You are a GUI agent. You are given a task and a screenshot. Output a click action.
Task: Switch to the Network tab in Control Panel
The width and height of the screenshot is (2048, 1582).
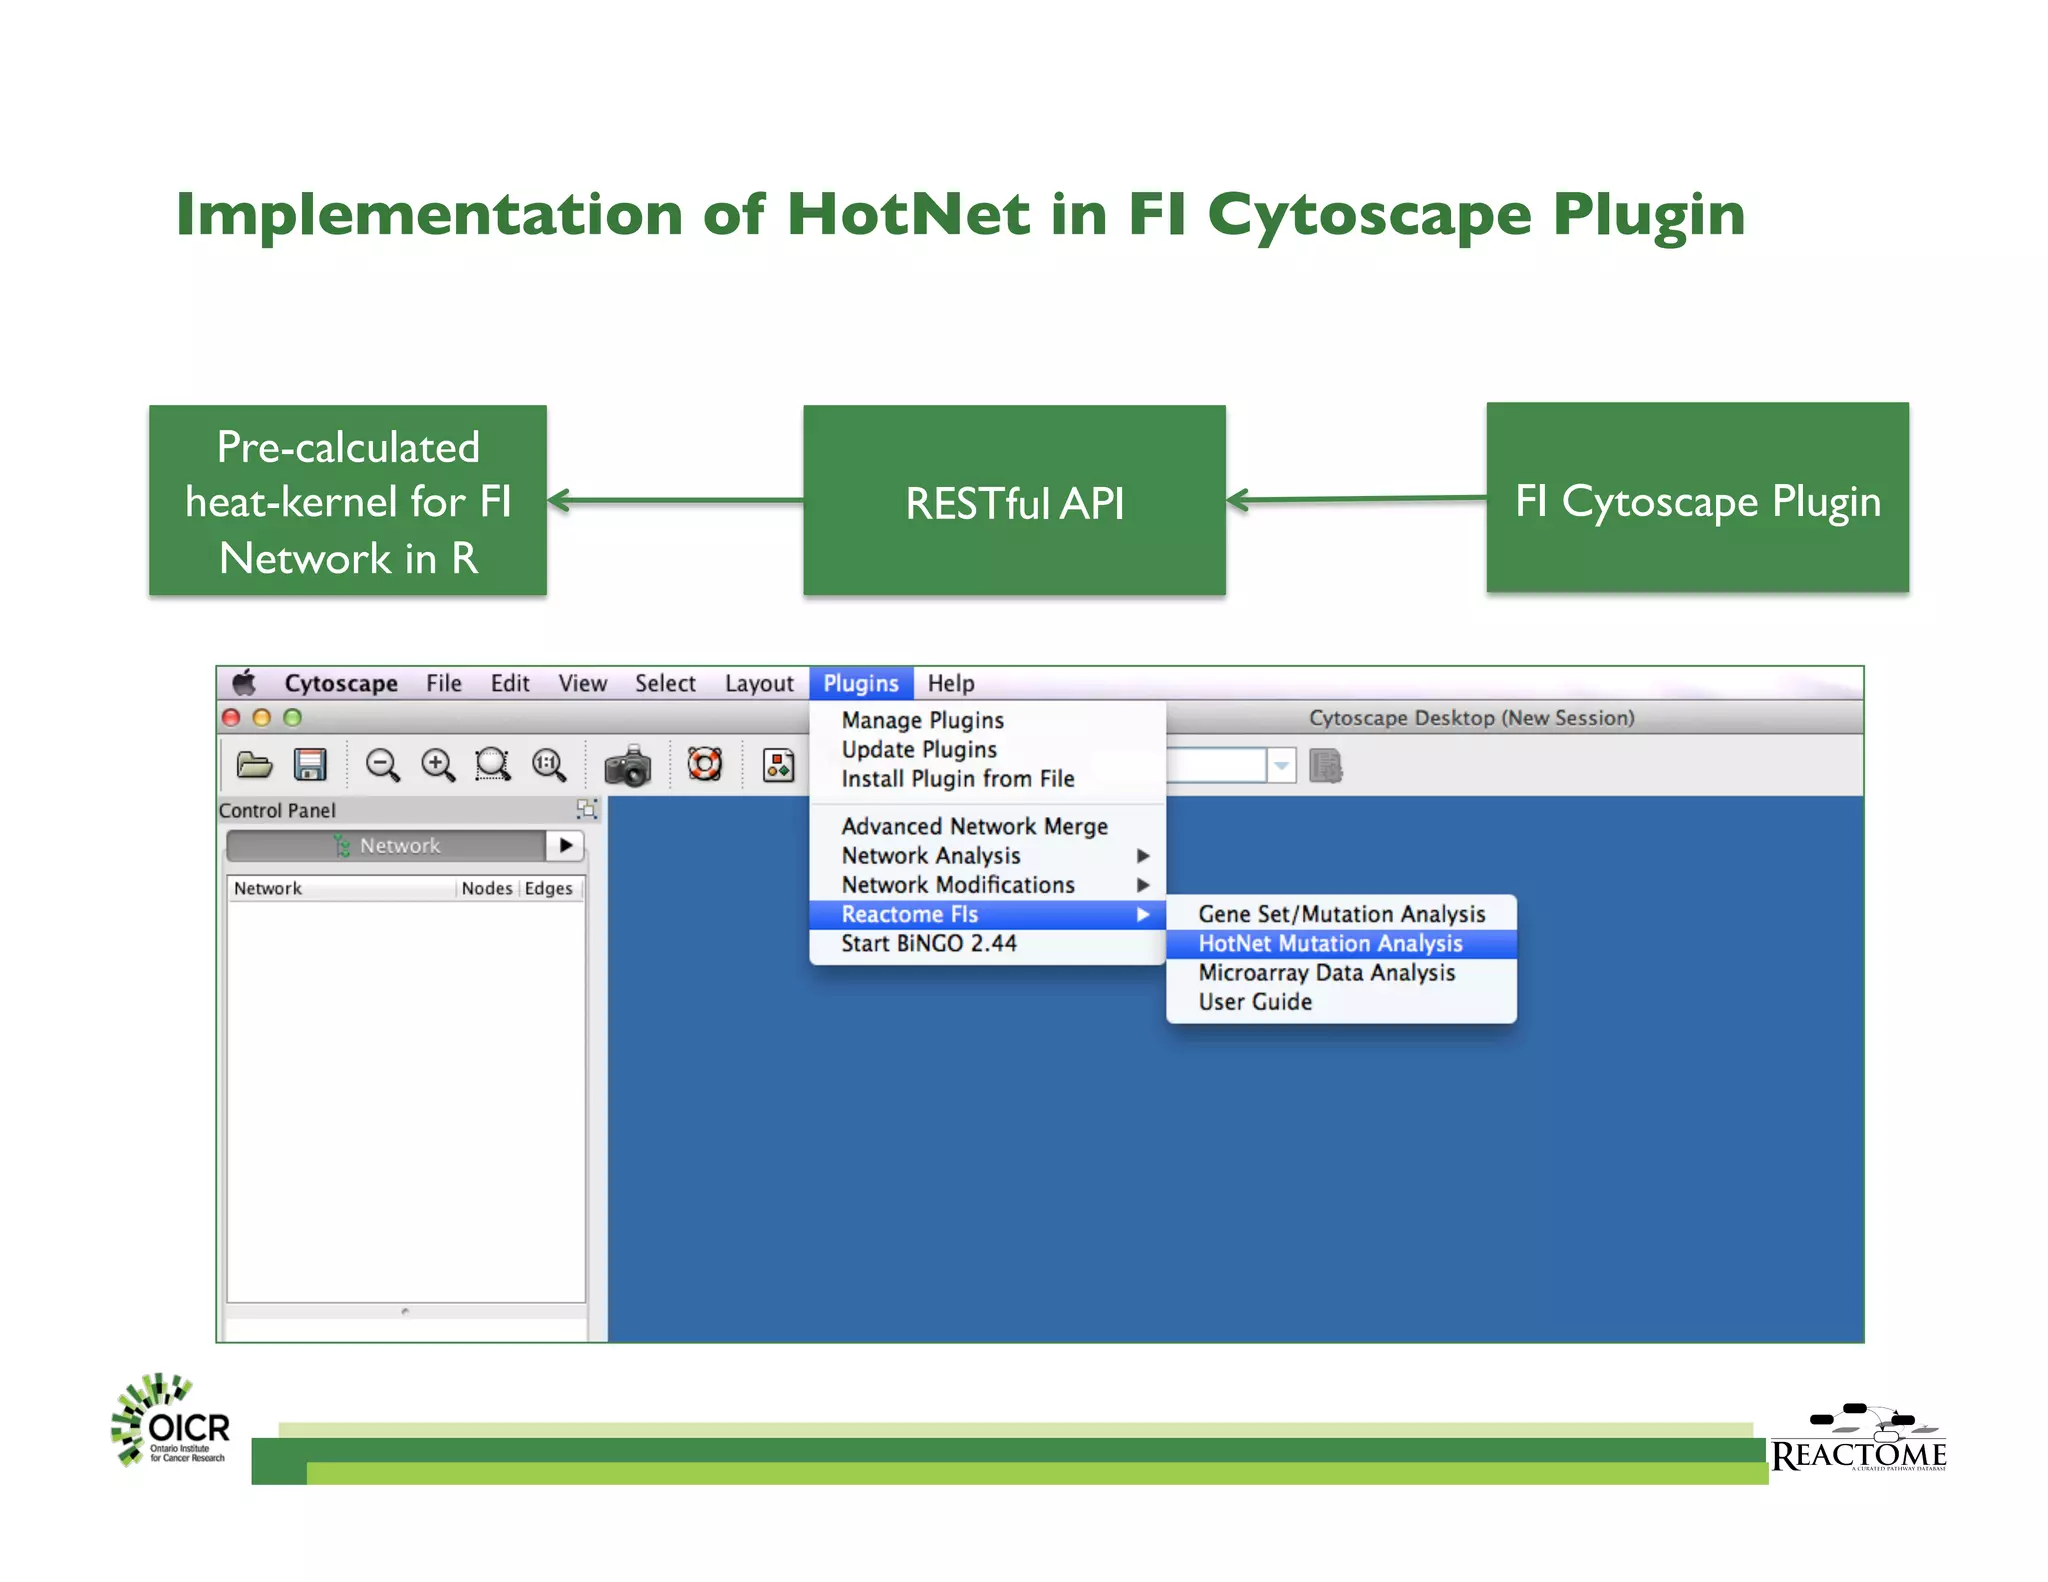[x=386, y=846]
